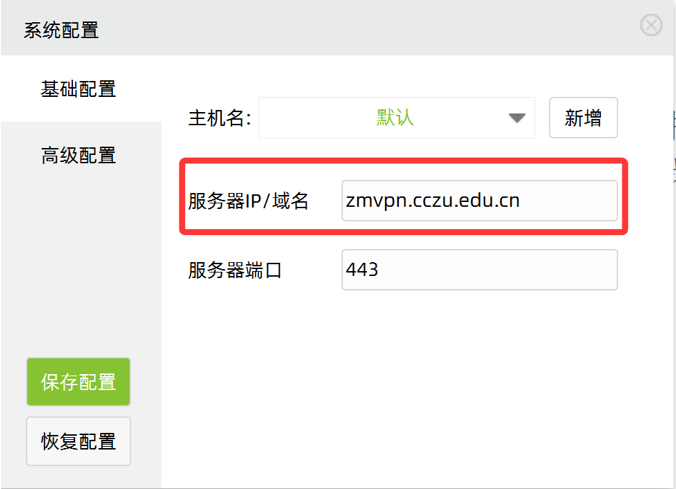
Task: Switch to the 基础配置 tab
Action: pyautogui.click(x=78, y=90)
